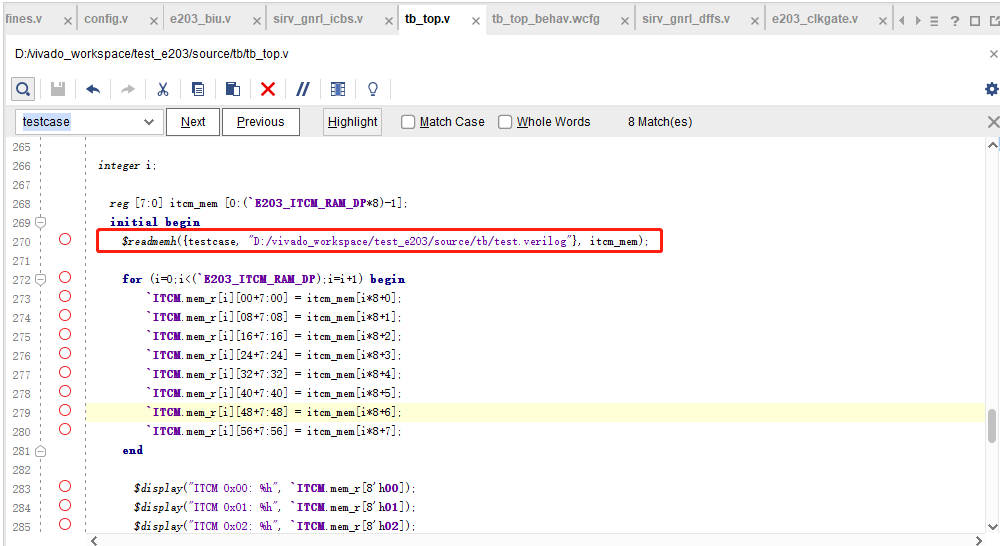Viewport: 1000px width, 546px height.
Task: Click the Highlight button
Action: (x=352, y=122)
